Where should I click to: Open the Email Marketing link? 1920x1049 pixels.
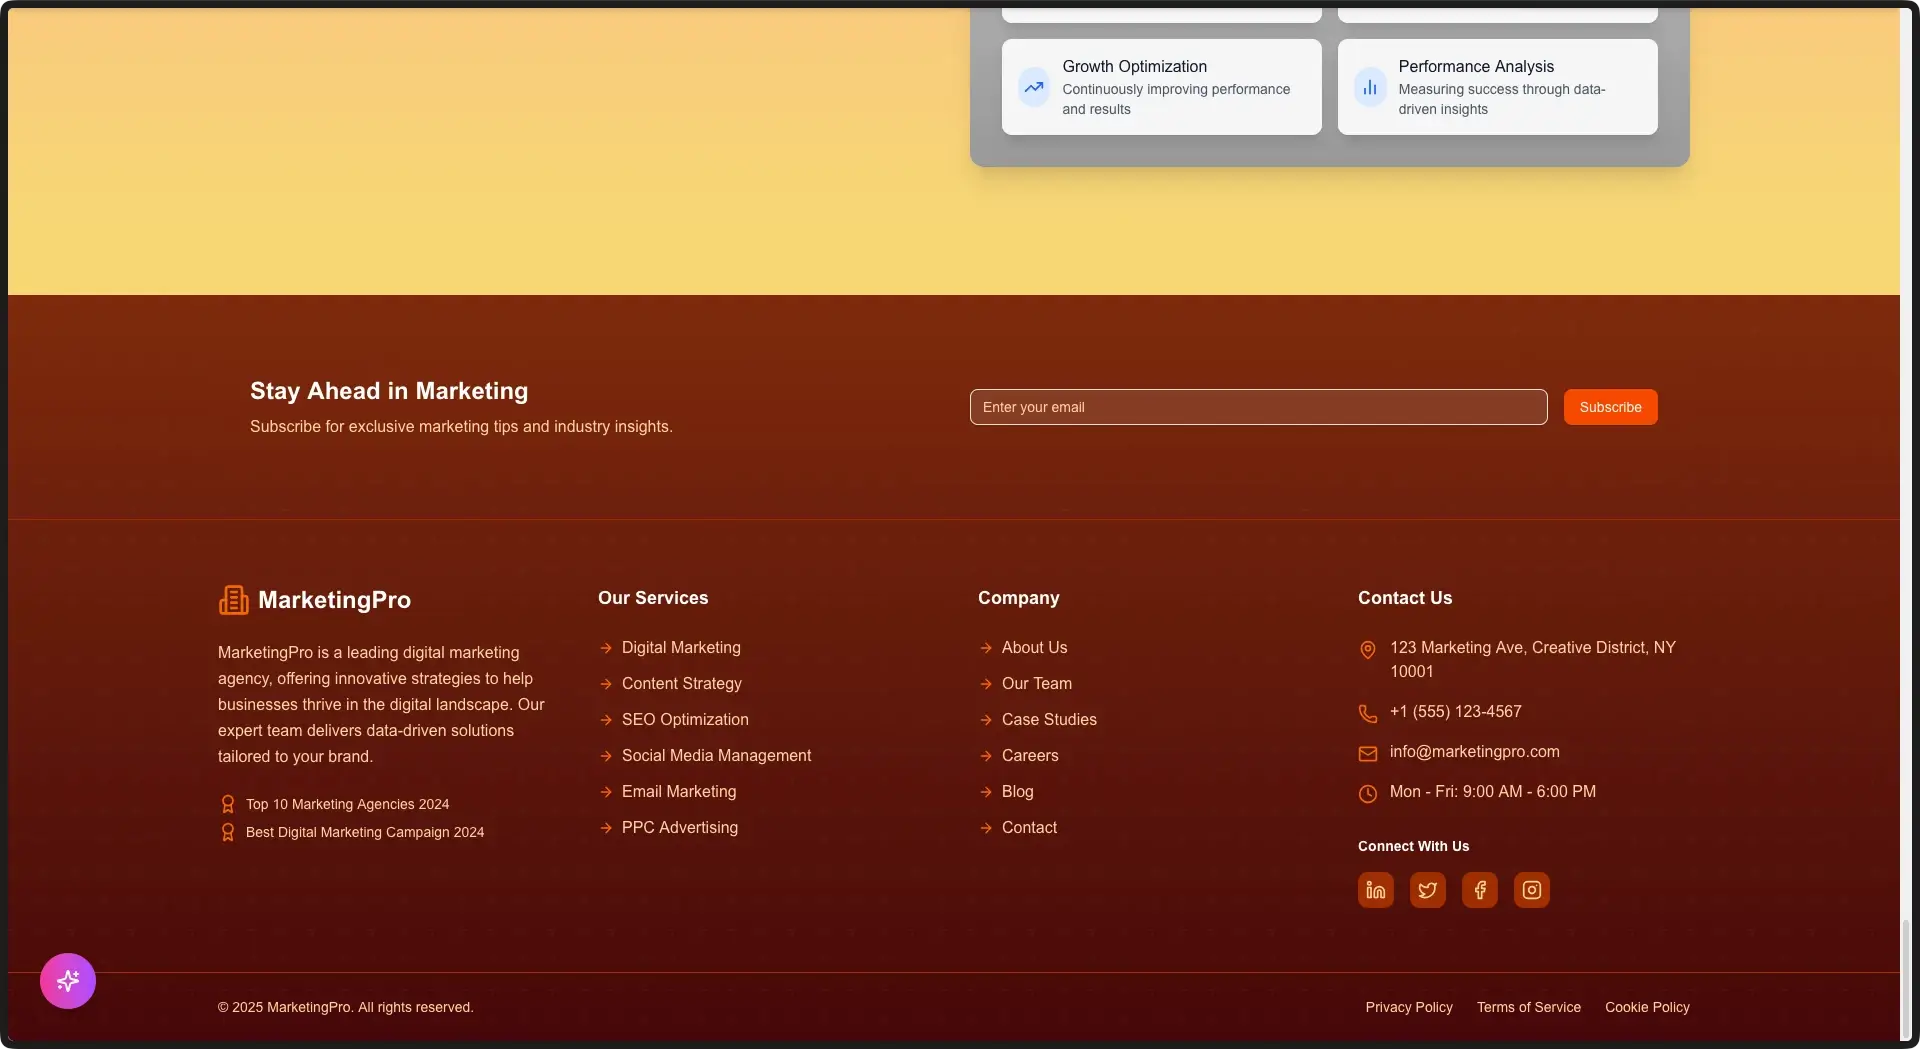679,792
